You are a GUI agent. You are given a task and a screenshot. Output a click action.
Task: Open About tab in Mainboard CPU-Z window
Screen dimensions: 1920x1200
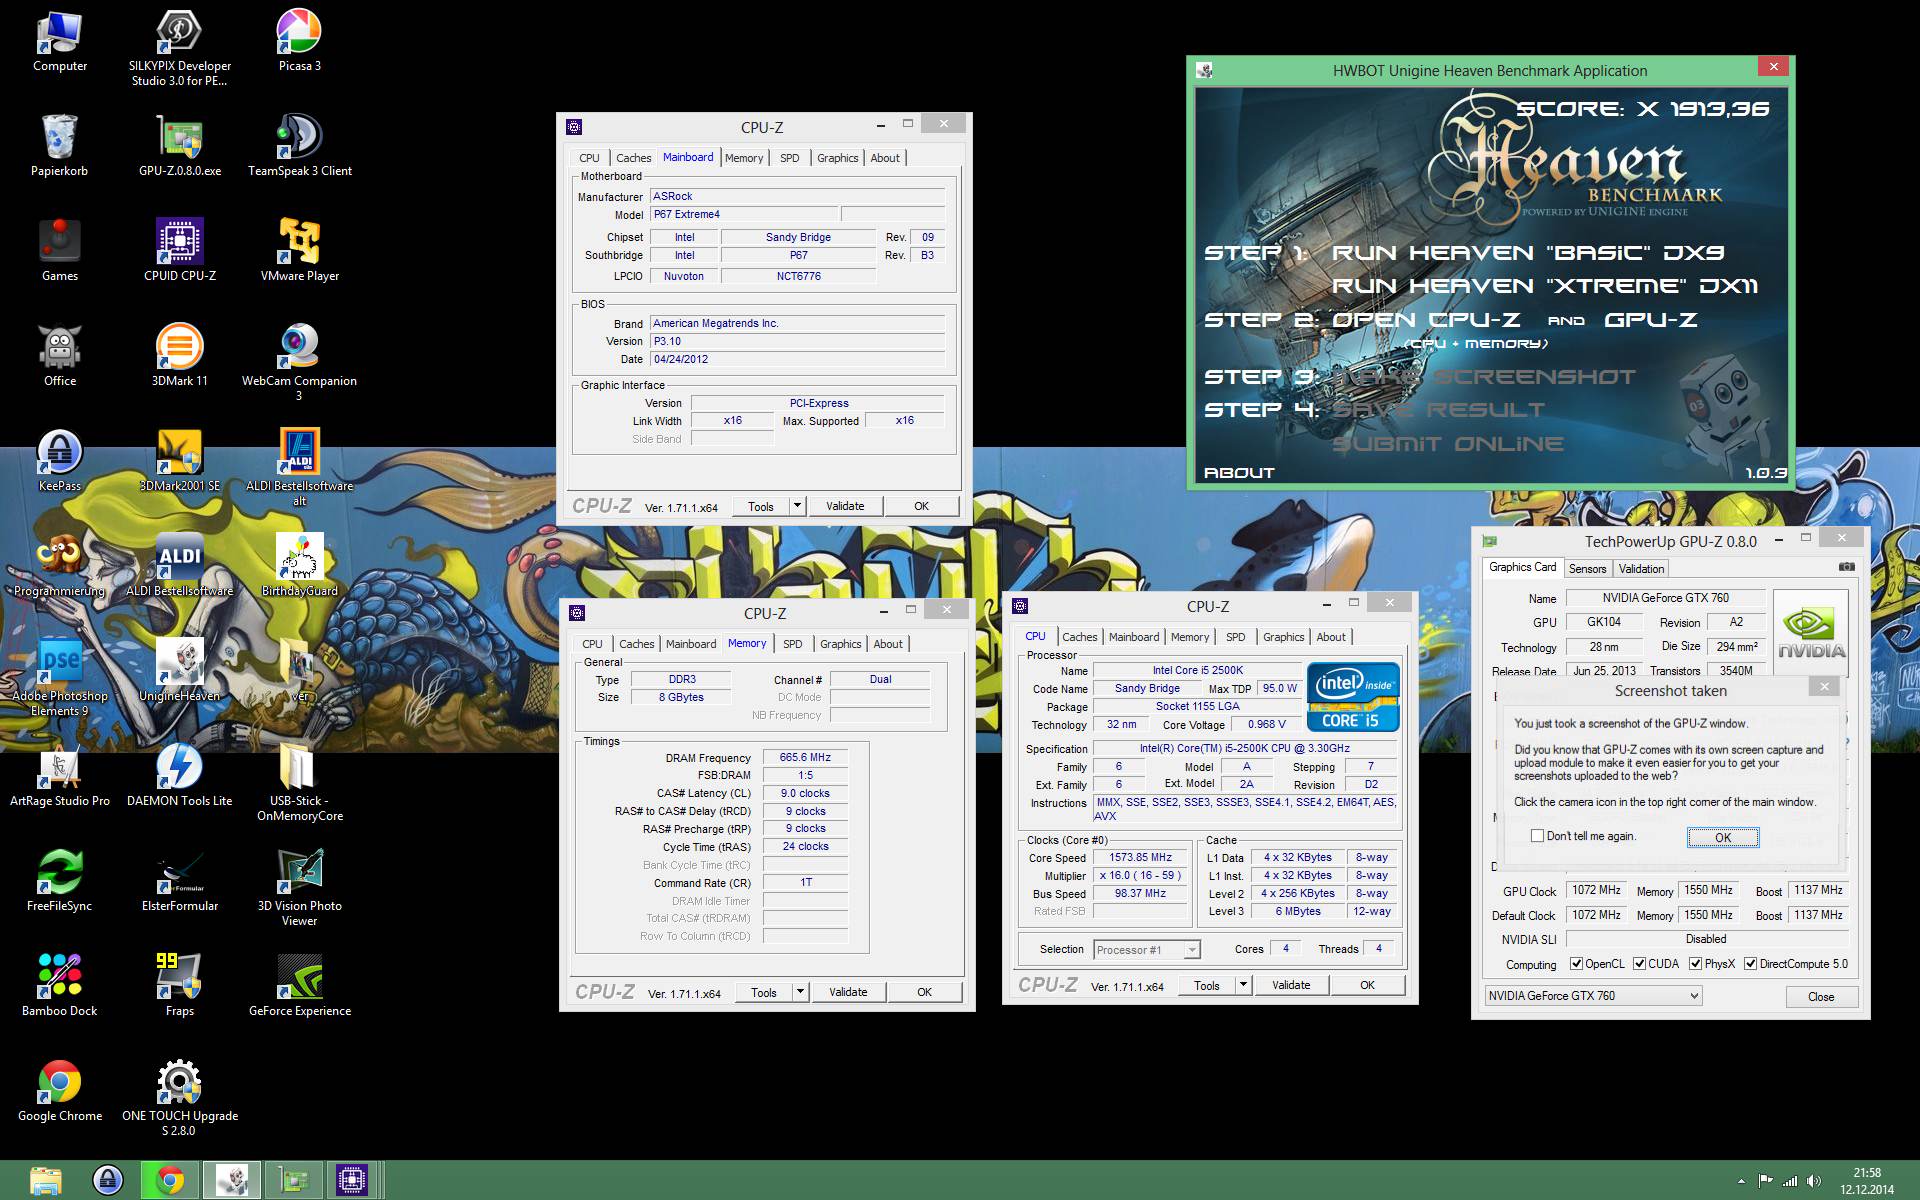[x=885, y=158]
